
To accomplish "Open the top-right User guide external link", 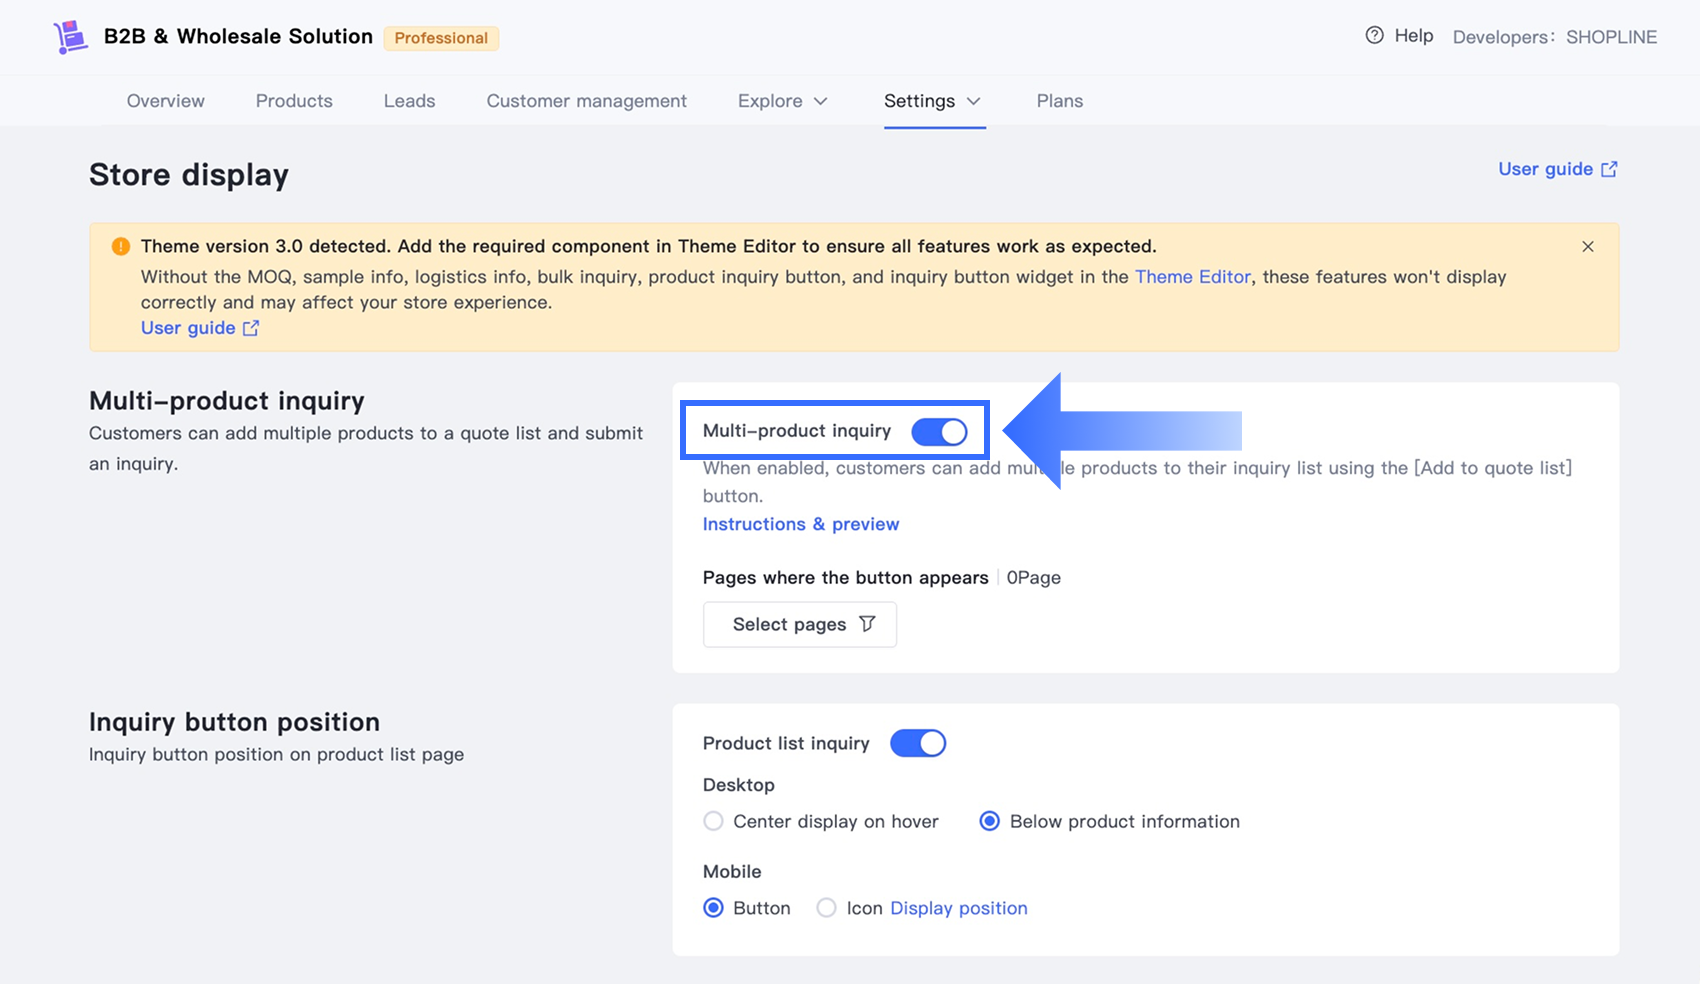I will point(1557,169).
